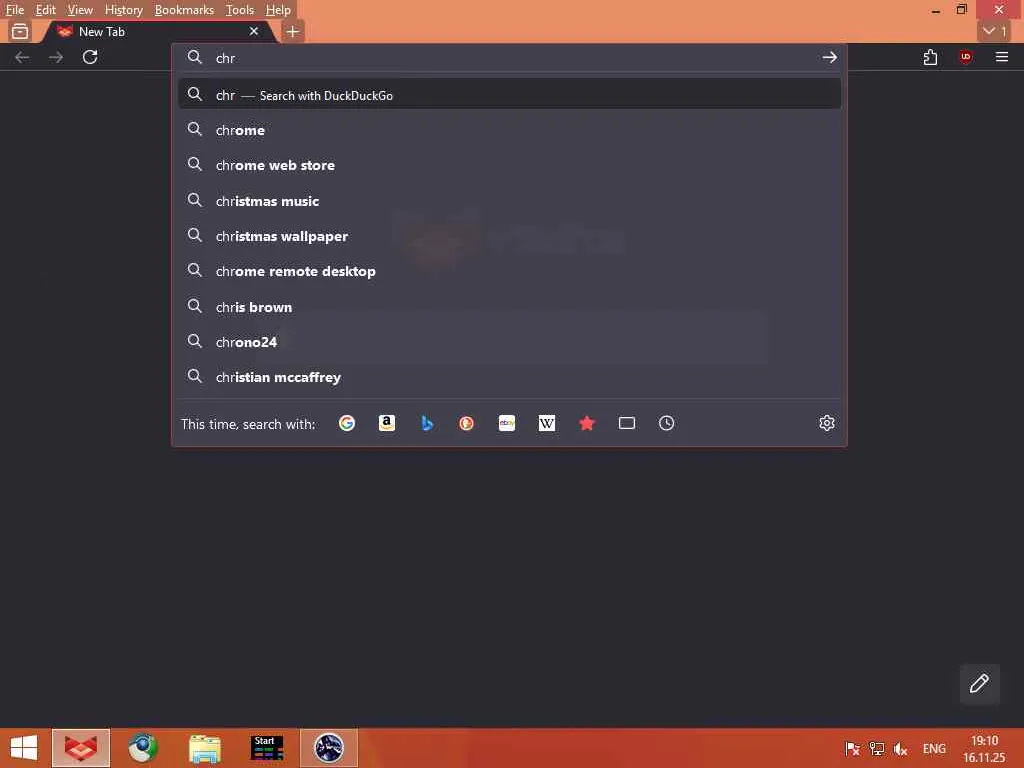The width and height of the screenshot is (1024, 768).
Task: Search with DuckDuckGo icon this time
Action: point(466,423)
